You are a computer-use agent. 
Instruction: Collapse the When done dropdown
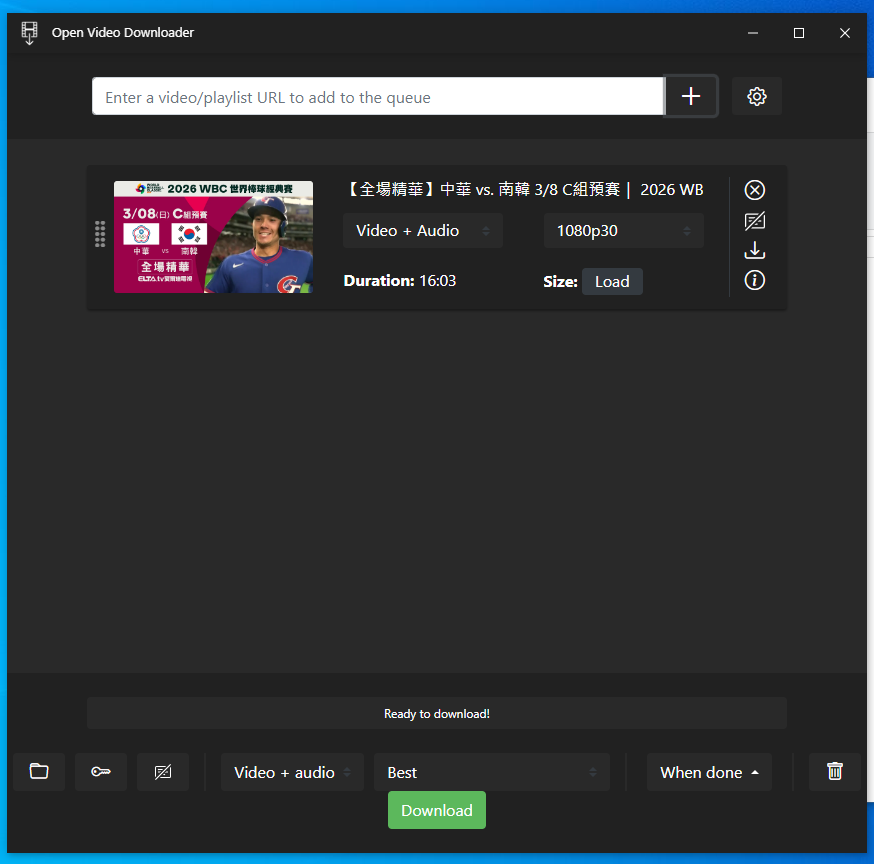[x=709, y=771]
